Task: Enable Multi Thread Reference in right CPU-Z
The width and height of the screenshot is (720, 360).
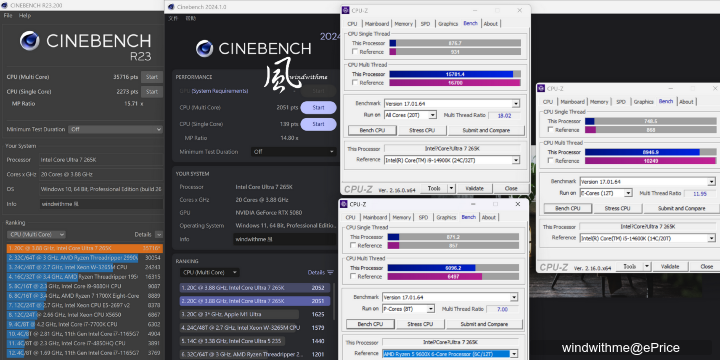Action: click(x=550, y=161)
